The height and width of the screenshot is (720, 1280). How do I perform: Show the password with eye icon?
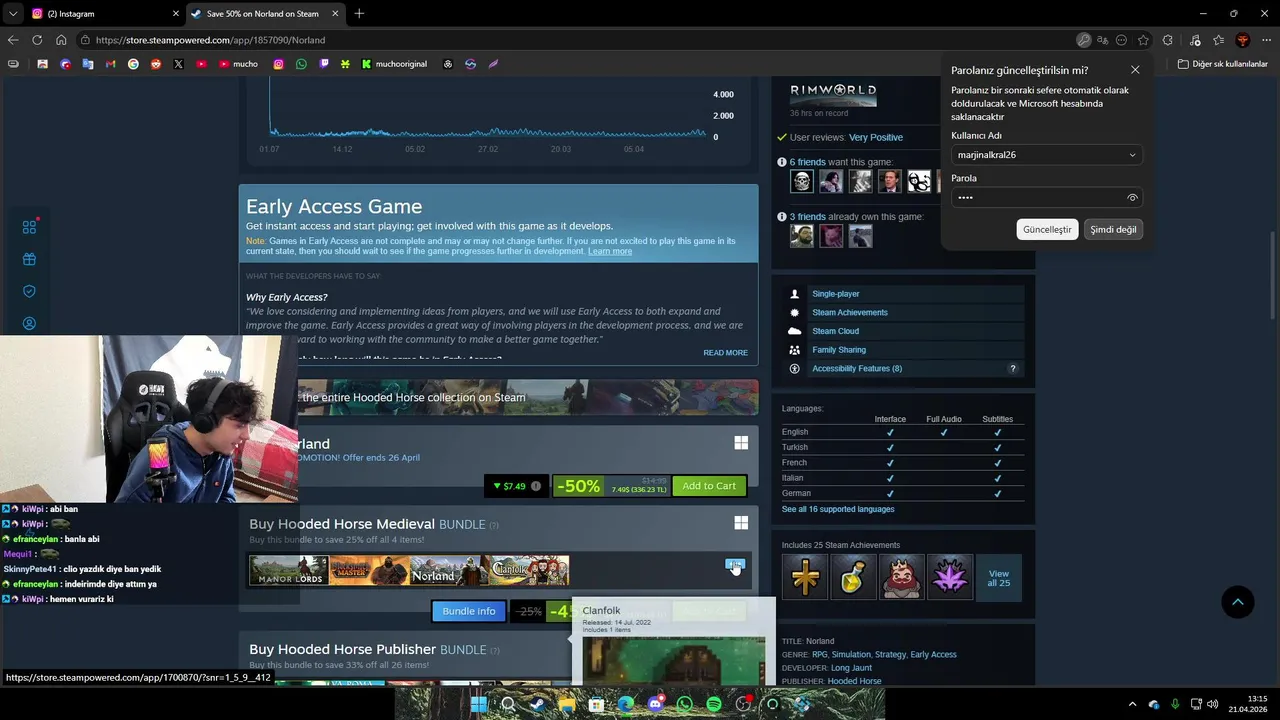1132,198
